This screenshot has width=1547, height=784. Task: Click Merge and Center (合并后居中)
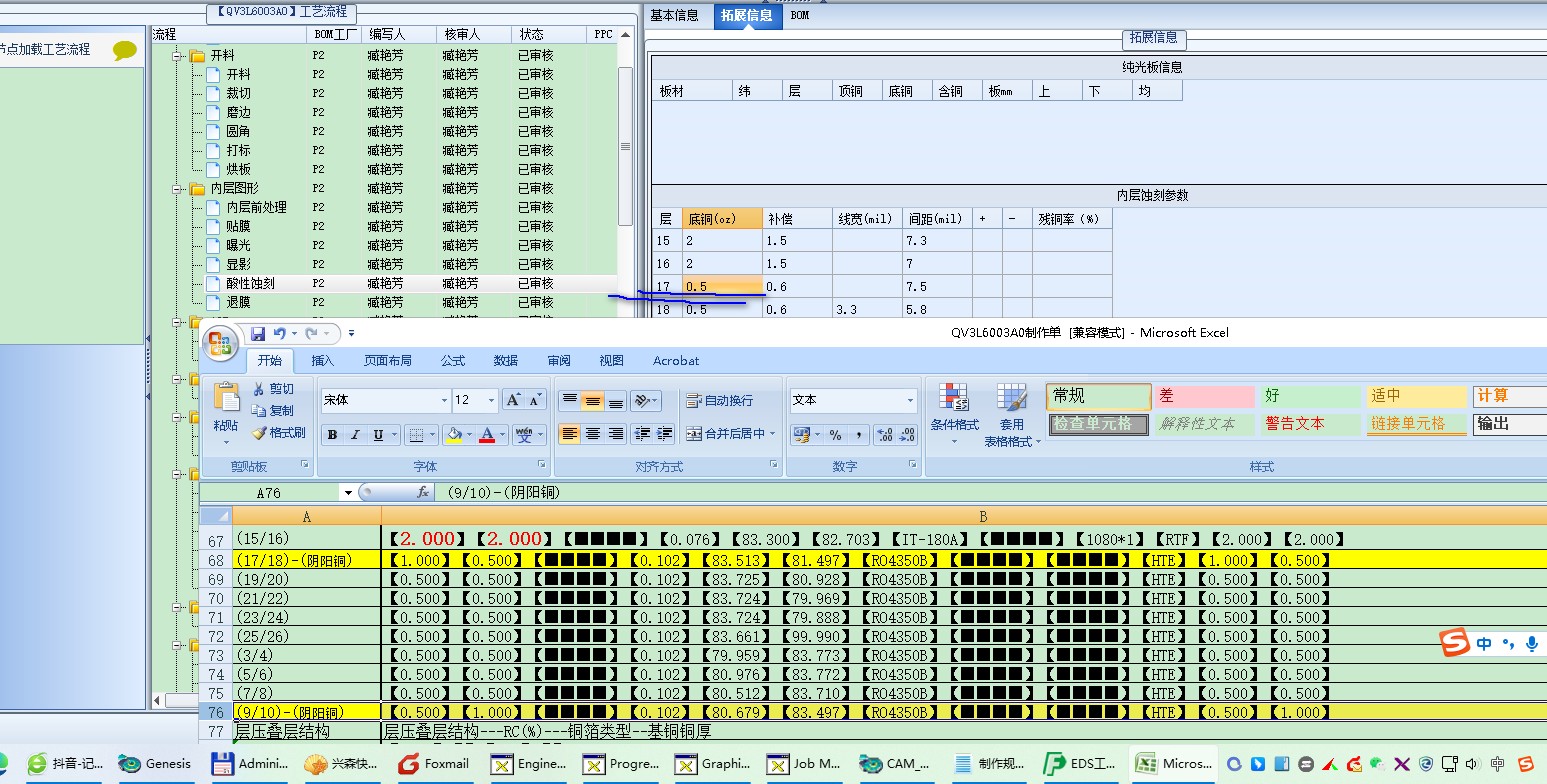click(x=726, y=434)
